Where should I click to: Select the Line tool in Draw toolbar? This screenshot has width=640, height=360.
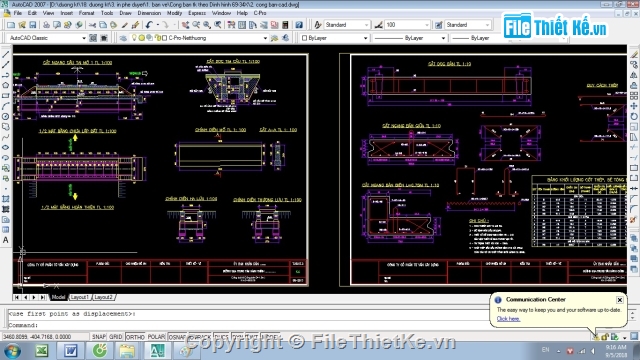[6, 54]
